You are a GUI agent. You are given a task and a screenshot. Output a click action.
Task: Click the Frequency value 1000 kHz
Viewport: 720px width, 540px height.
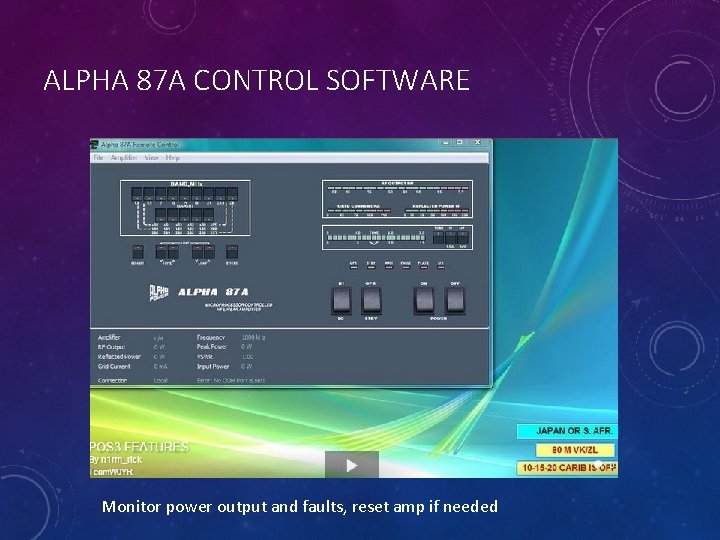pos(253,337)
